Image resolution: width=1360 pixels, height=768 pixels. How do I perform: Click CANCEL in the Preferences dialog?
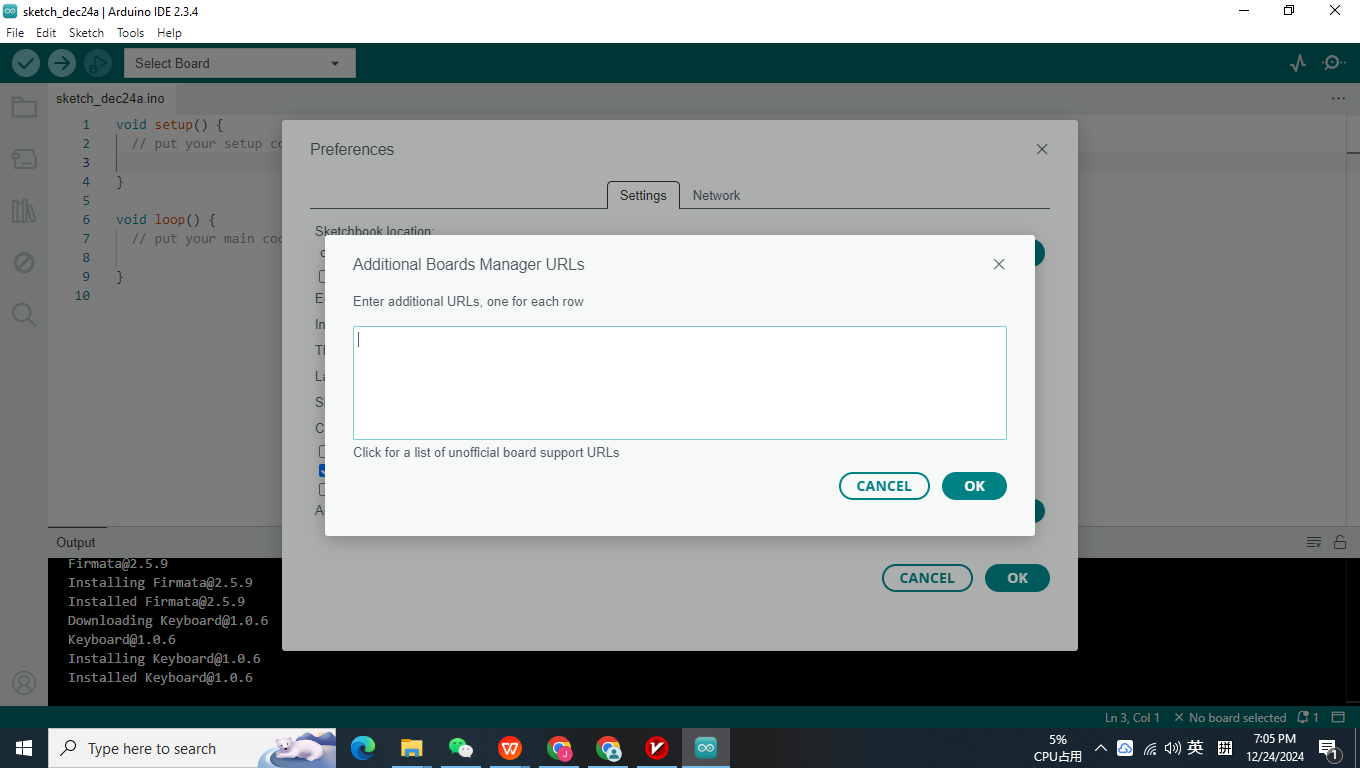point(927,578)
